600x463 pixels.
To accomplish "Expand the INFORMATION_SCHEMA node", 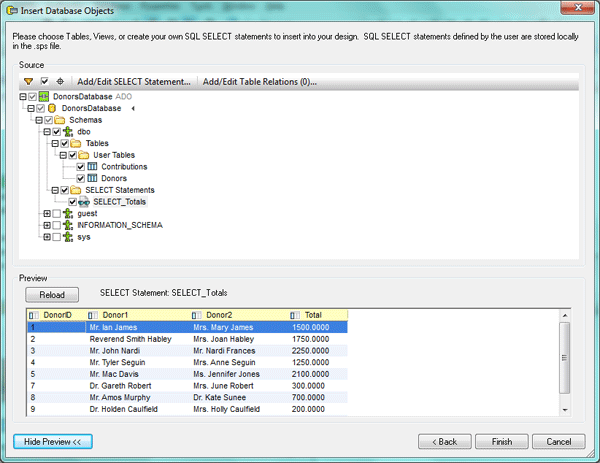I will tap(47, 225).
